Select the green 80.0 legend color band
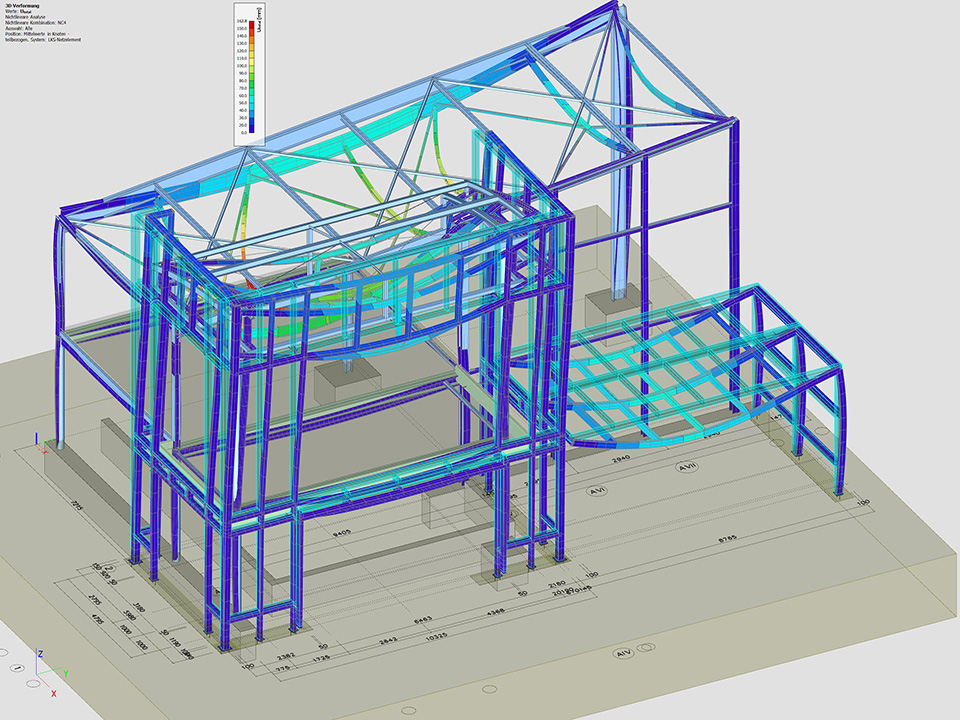 point(252,82)
